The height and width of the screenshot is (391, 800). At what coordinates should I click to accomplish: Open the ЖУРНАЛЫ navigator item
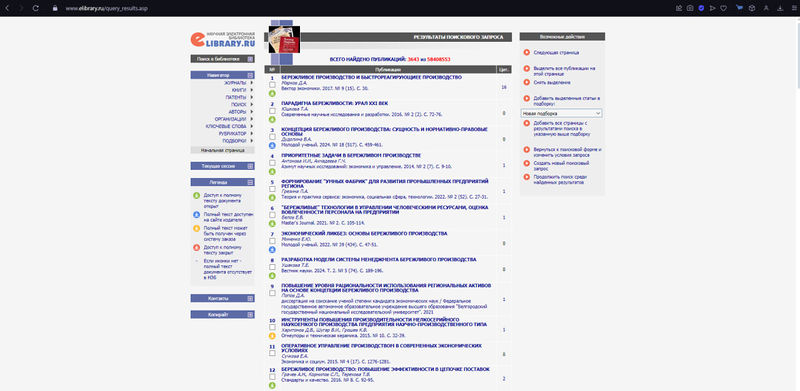[x=235, y=83]
